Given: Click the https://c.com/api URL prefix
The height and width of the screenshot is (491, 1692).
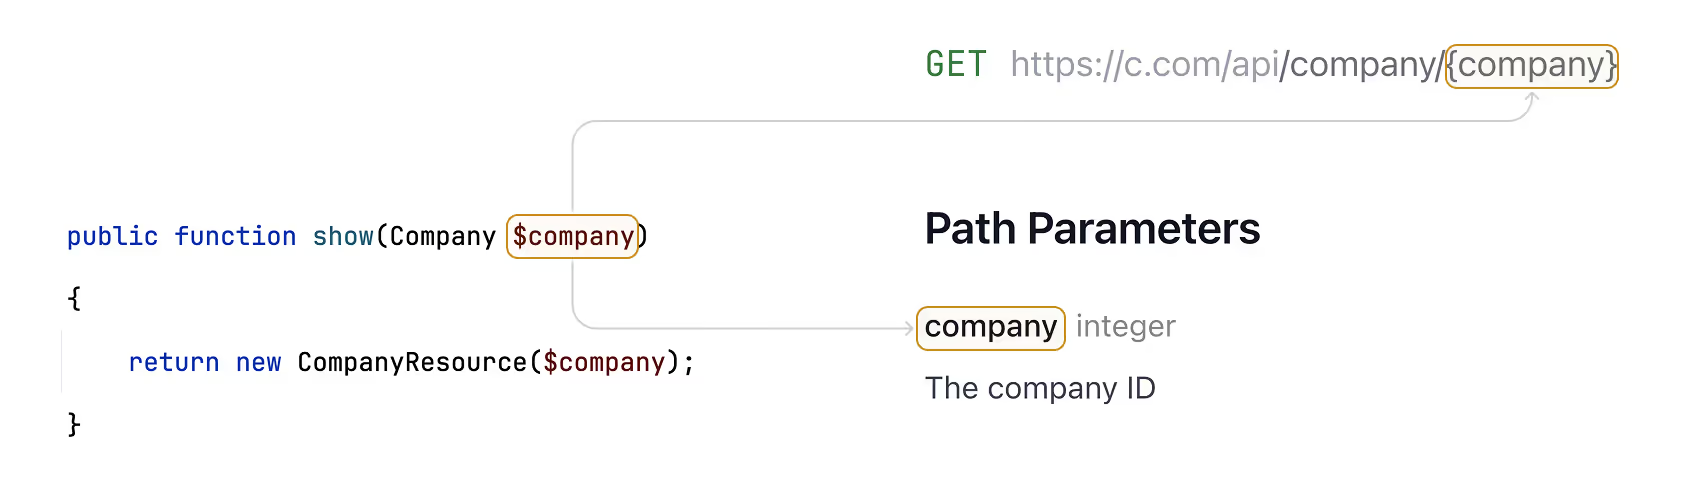Looking at the screenshot, I should pyautogui.click(x=1145, y=65).
